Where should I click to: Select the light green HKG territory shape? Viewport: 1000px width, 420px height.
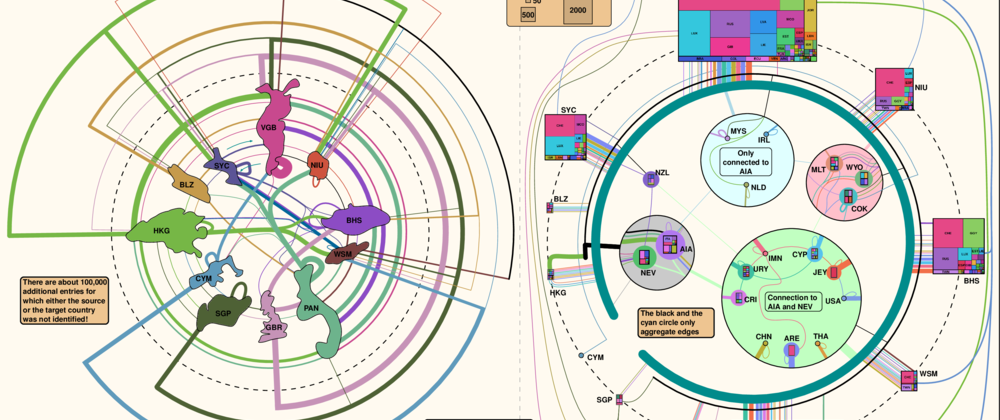coord(165,229)
